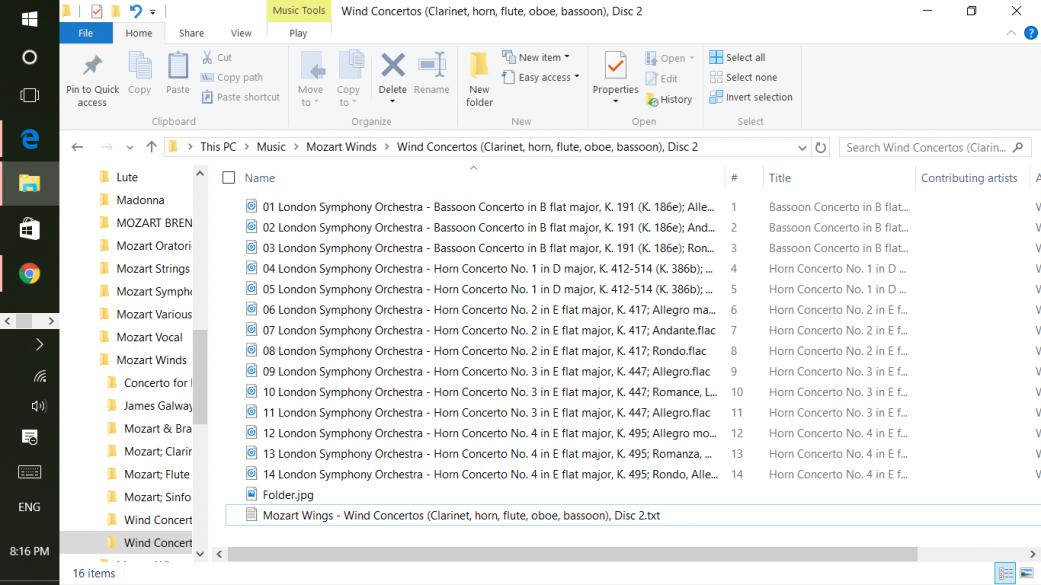Image resolution: width=1041 pixels, height=585 pixels.
Task: Open the Properties icon in the ribbon
Action: [x=615, y=68]
